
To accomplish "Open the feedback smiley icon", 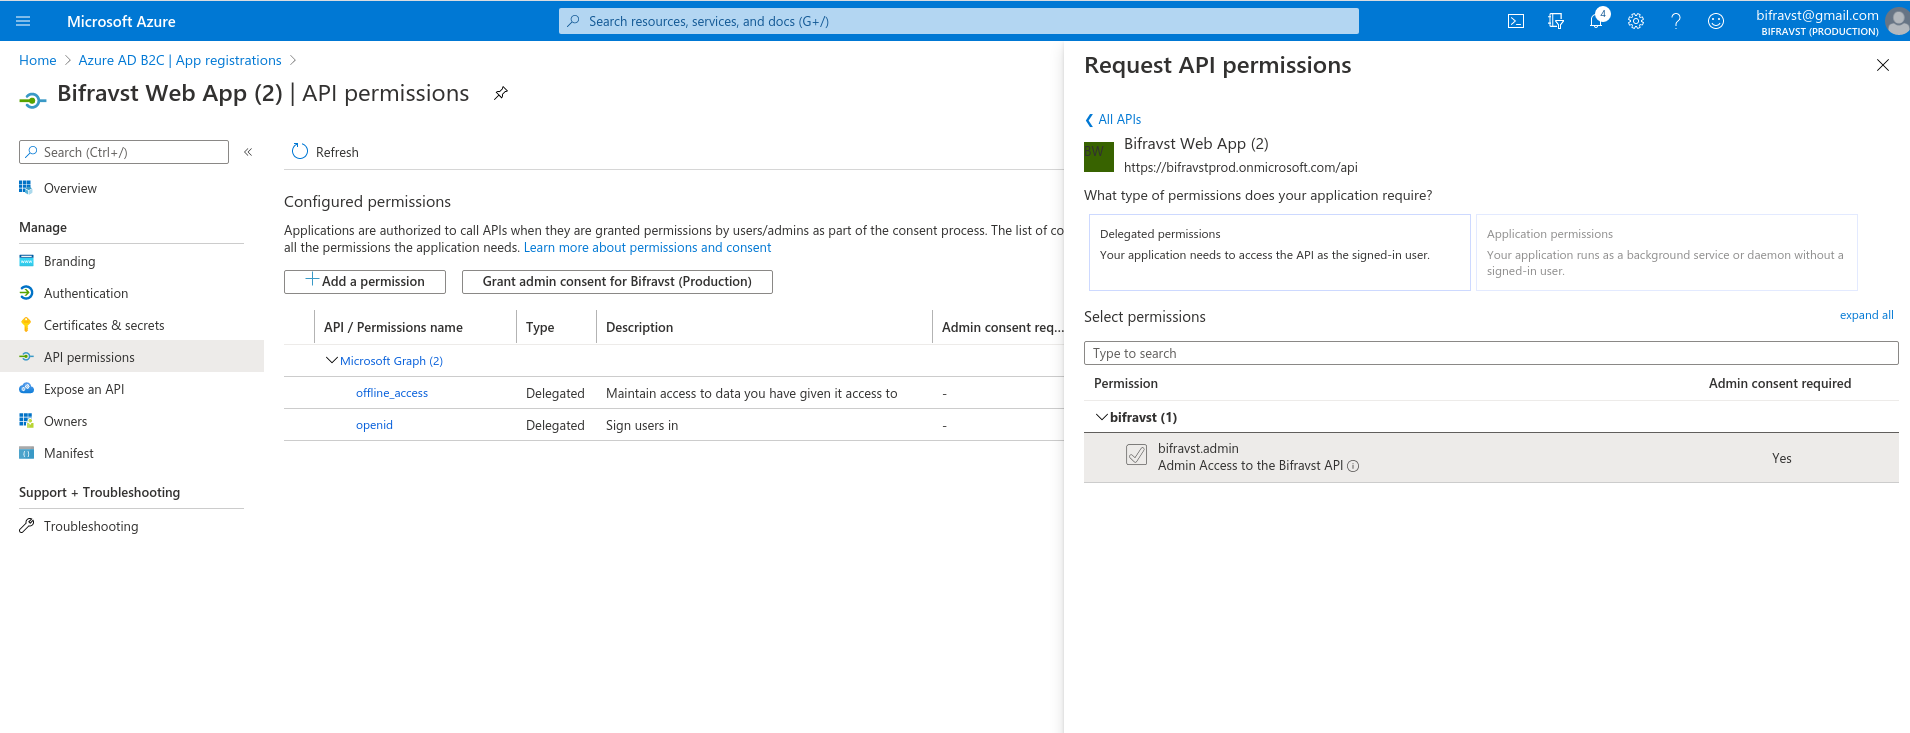I will pyautogui.click(x=1716, y=21).
